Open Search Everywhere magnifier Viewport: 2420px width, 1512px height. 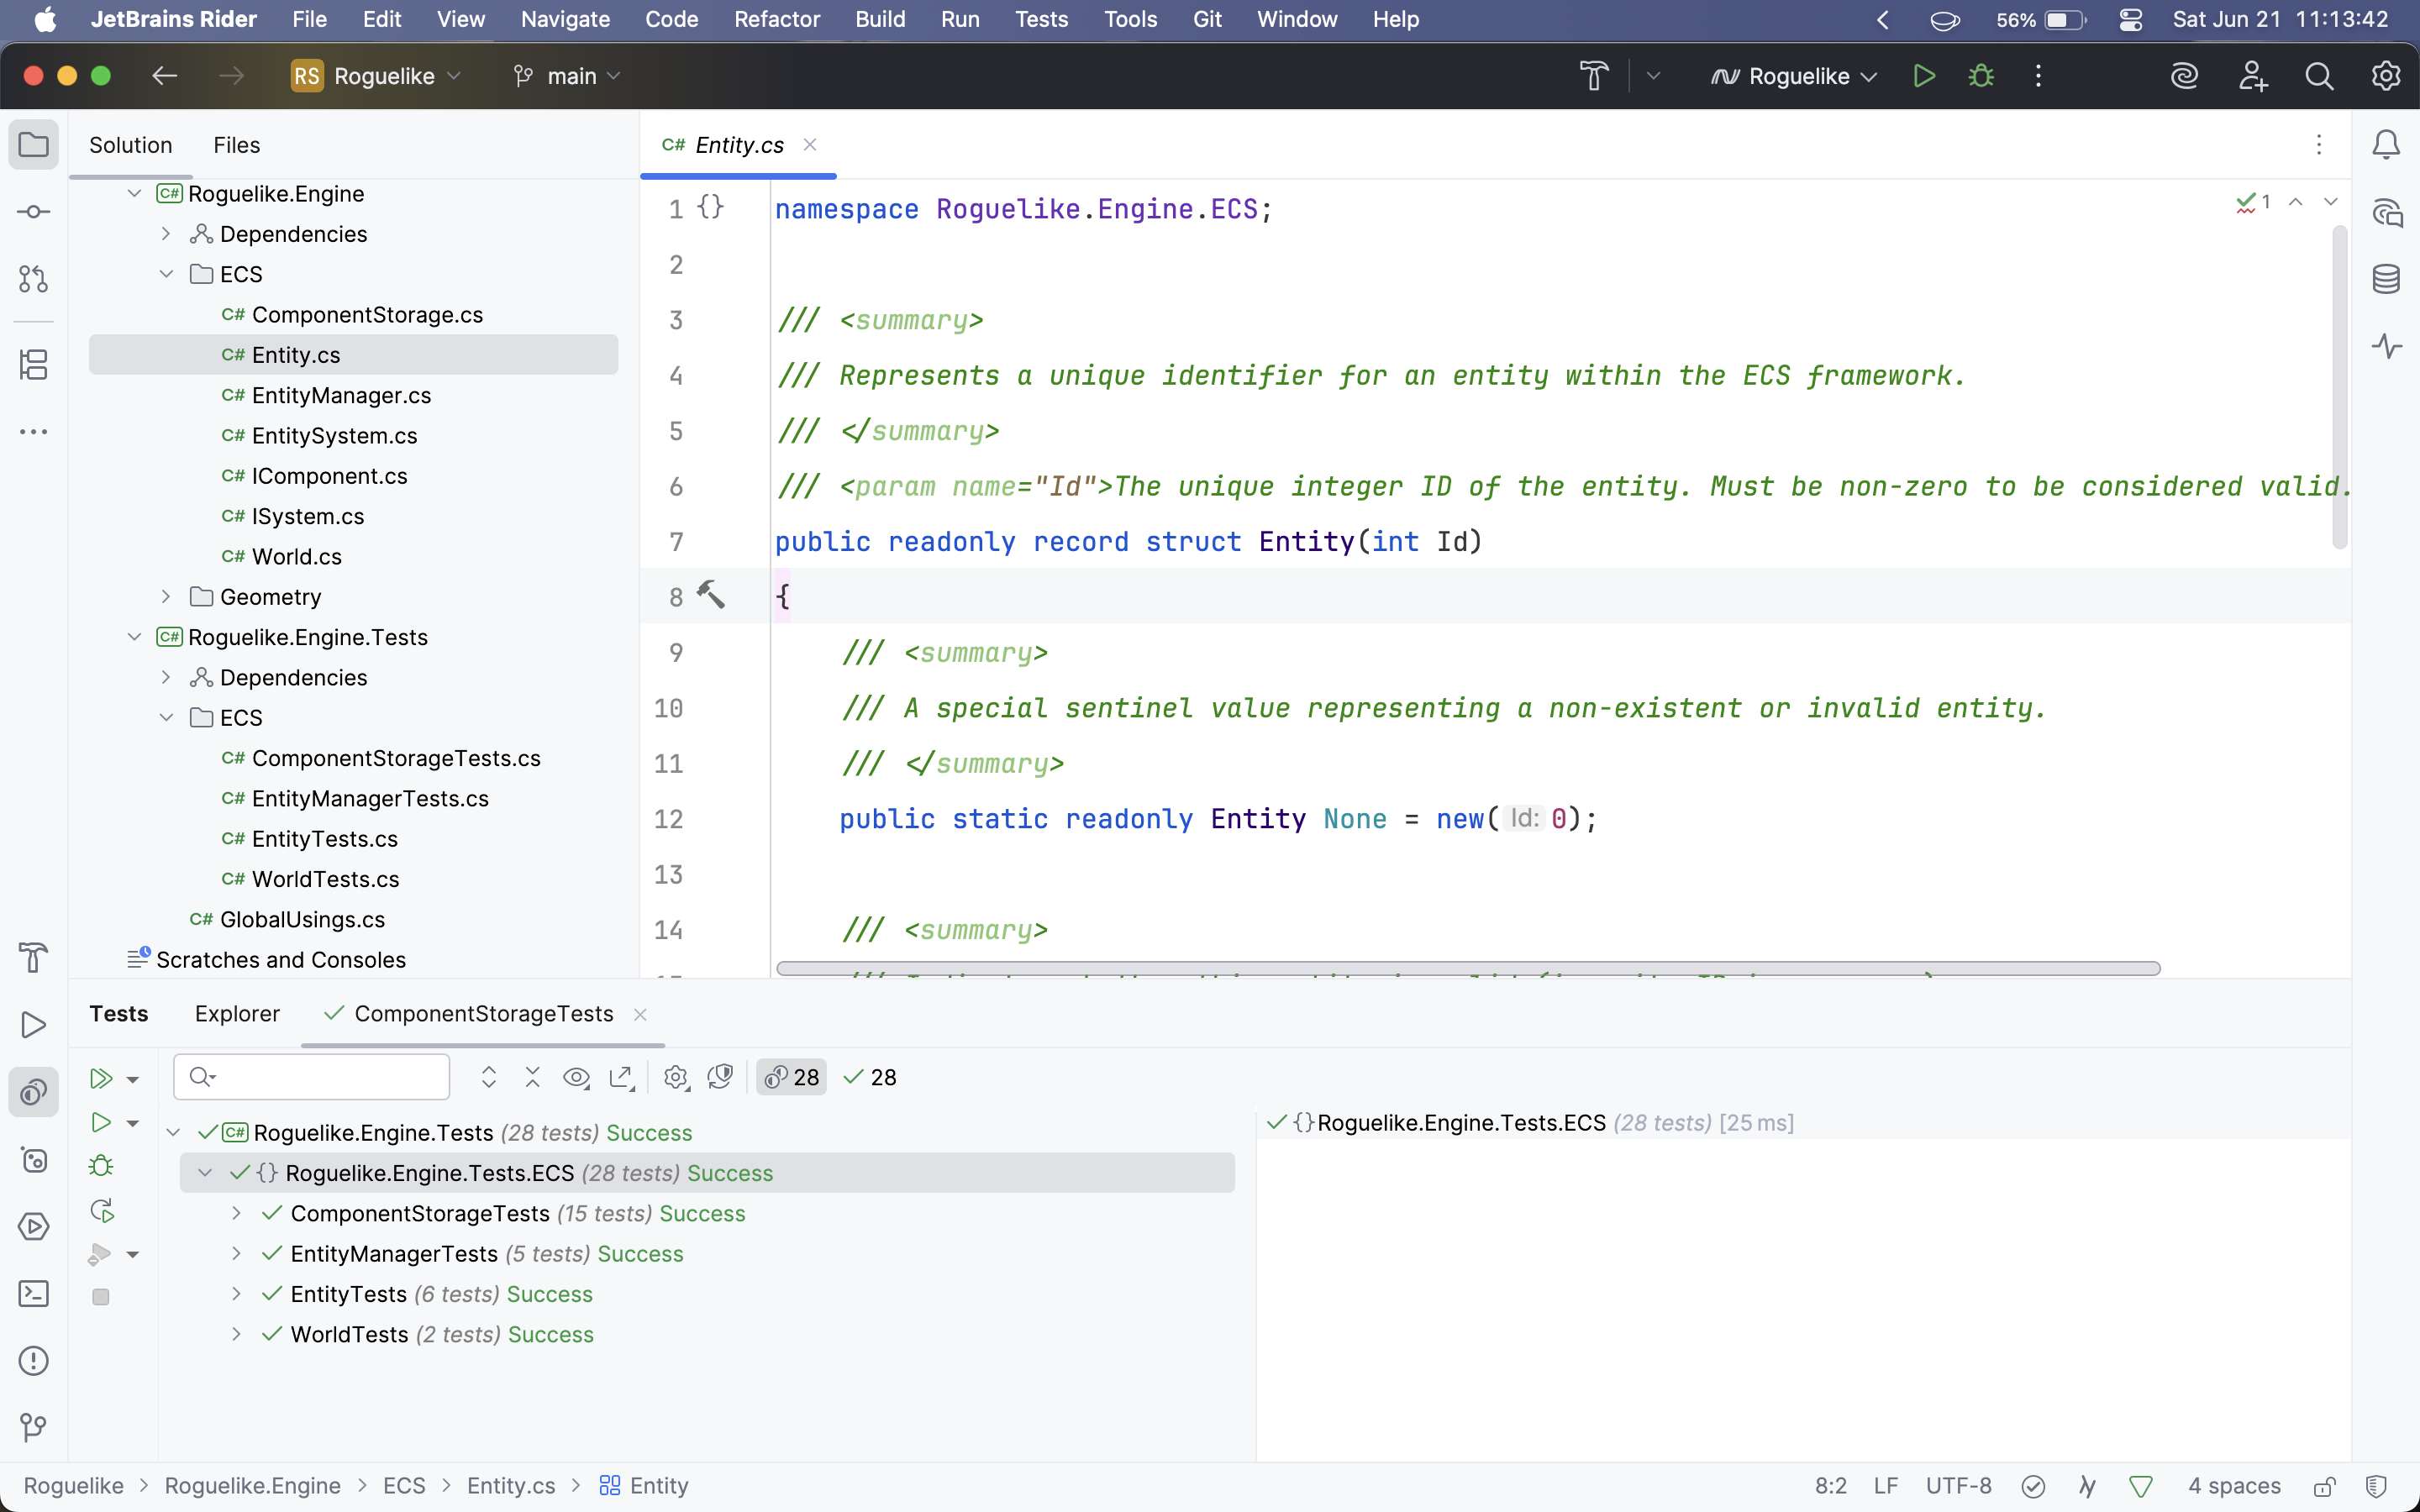2319,76
